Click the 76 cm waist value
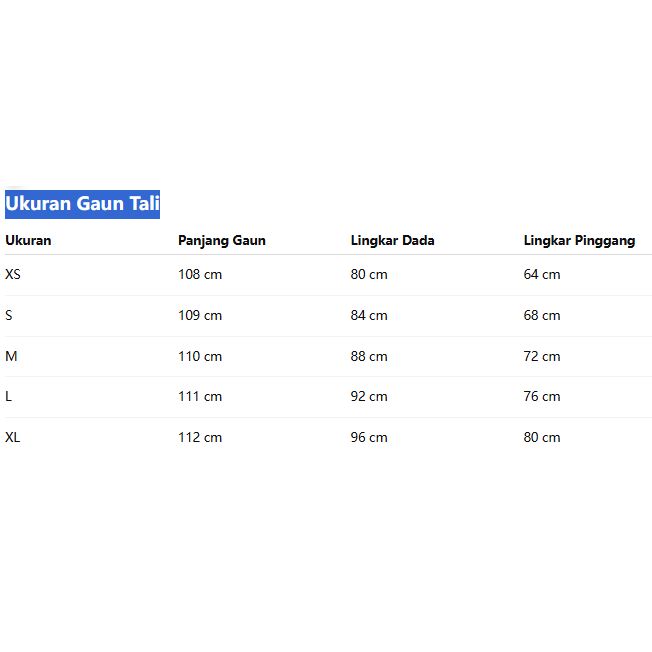Viewport: 652px width, 652px height. point(542,396)
